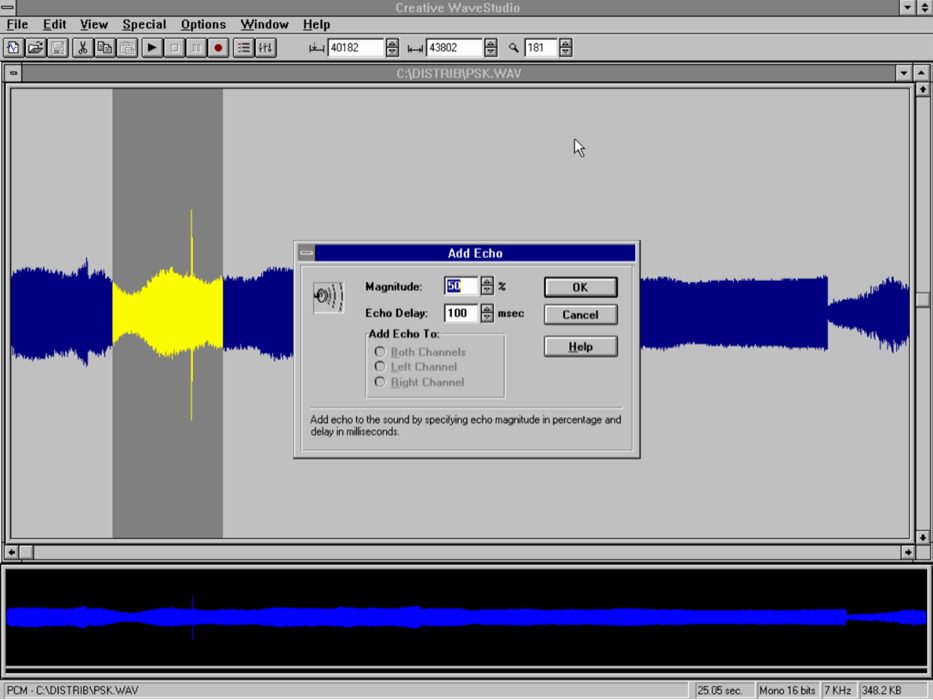Click the vertical scrollbar thumb

click(922, 300)
